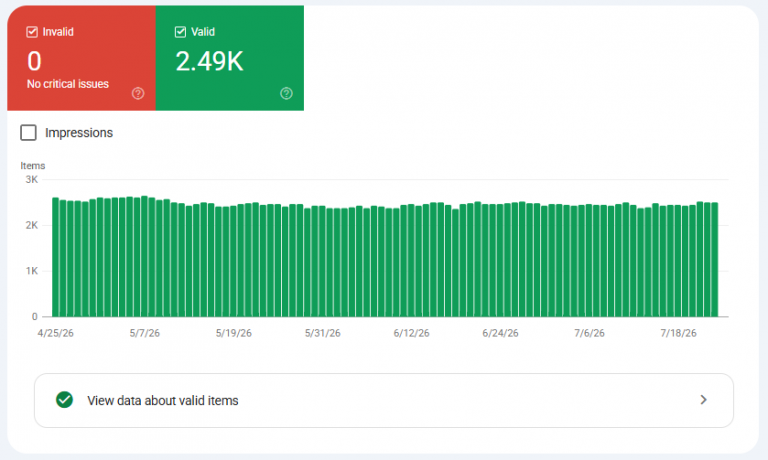The image size is (768, 460).
Task: Click the No critical issues text
Action: point(68,84)
